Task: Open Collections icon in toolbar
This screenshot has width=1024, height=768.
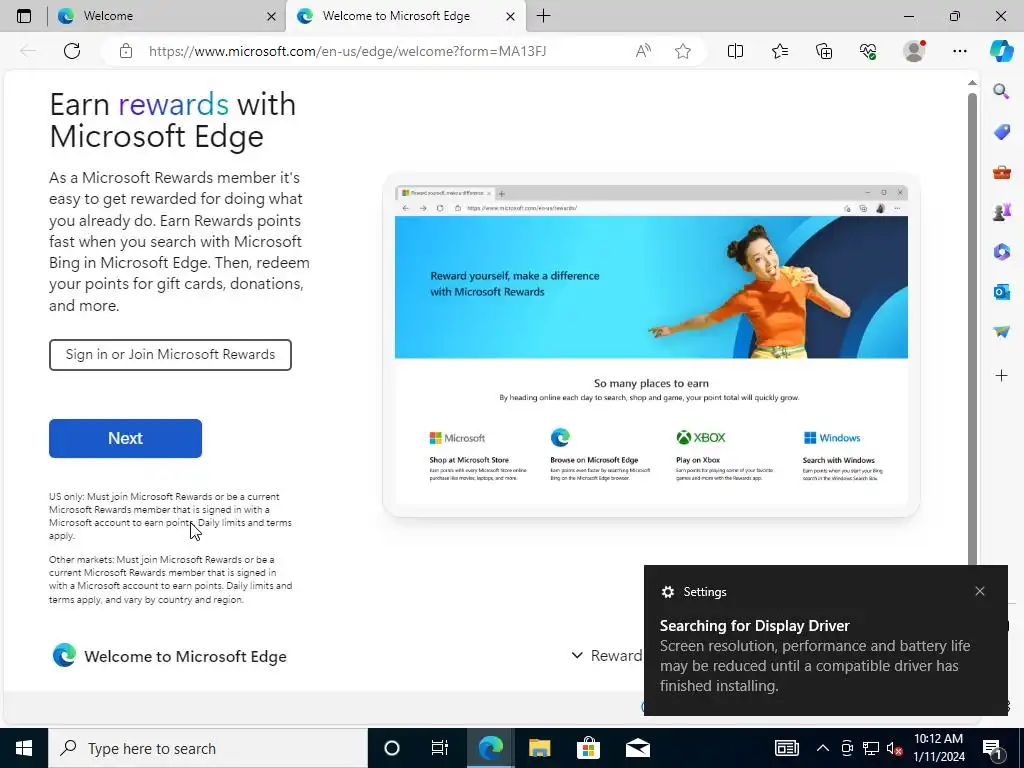Action: pos(824,51)
